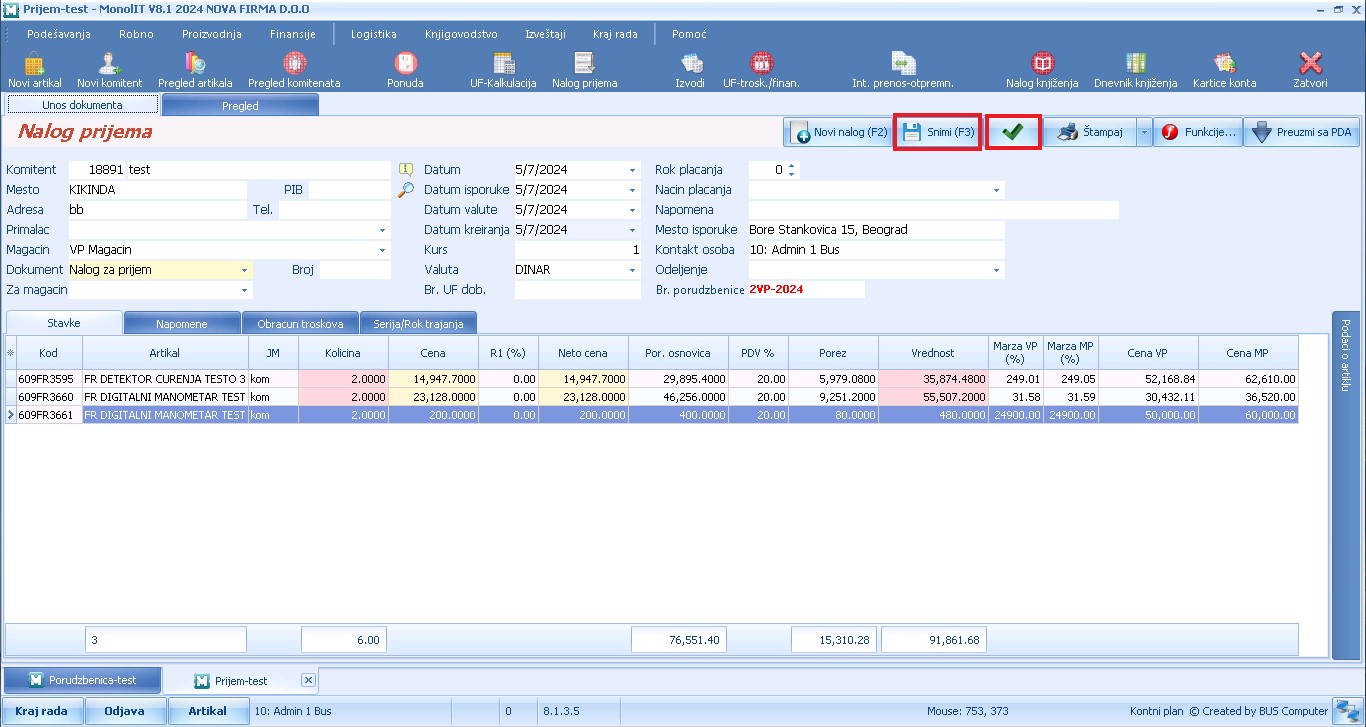This screenshot has height=727, width=1366.
Task: Click the note icon beside Komitent field
Action: coord(405,170)
